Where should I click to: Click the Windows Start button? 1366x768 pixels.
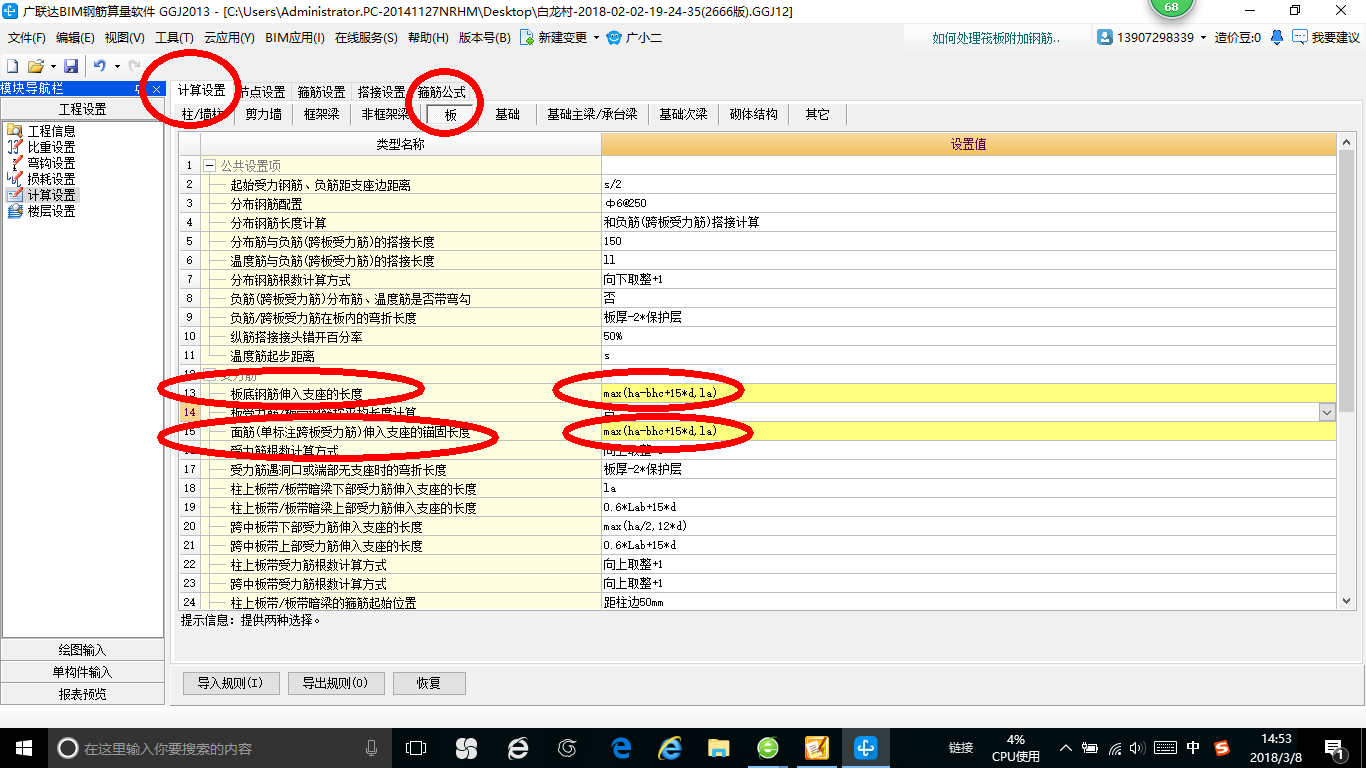23,747
